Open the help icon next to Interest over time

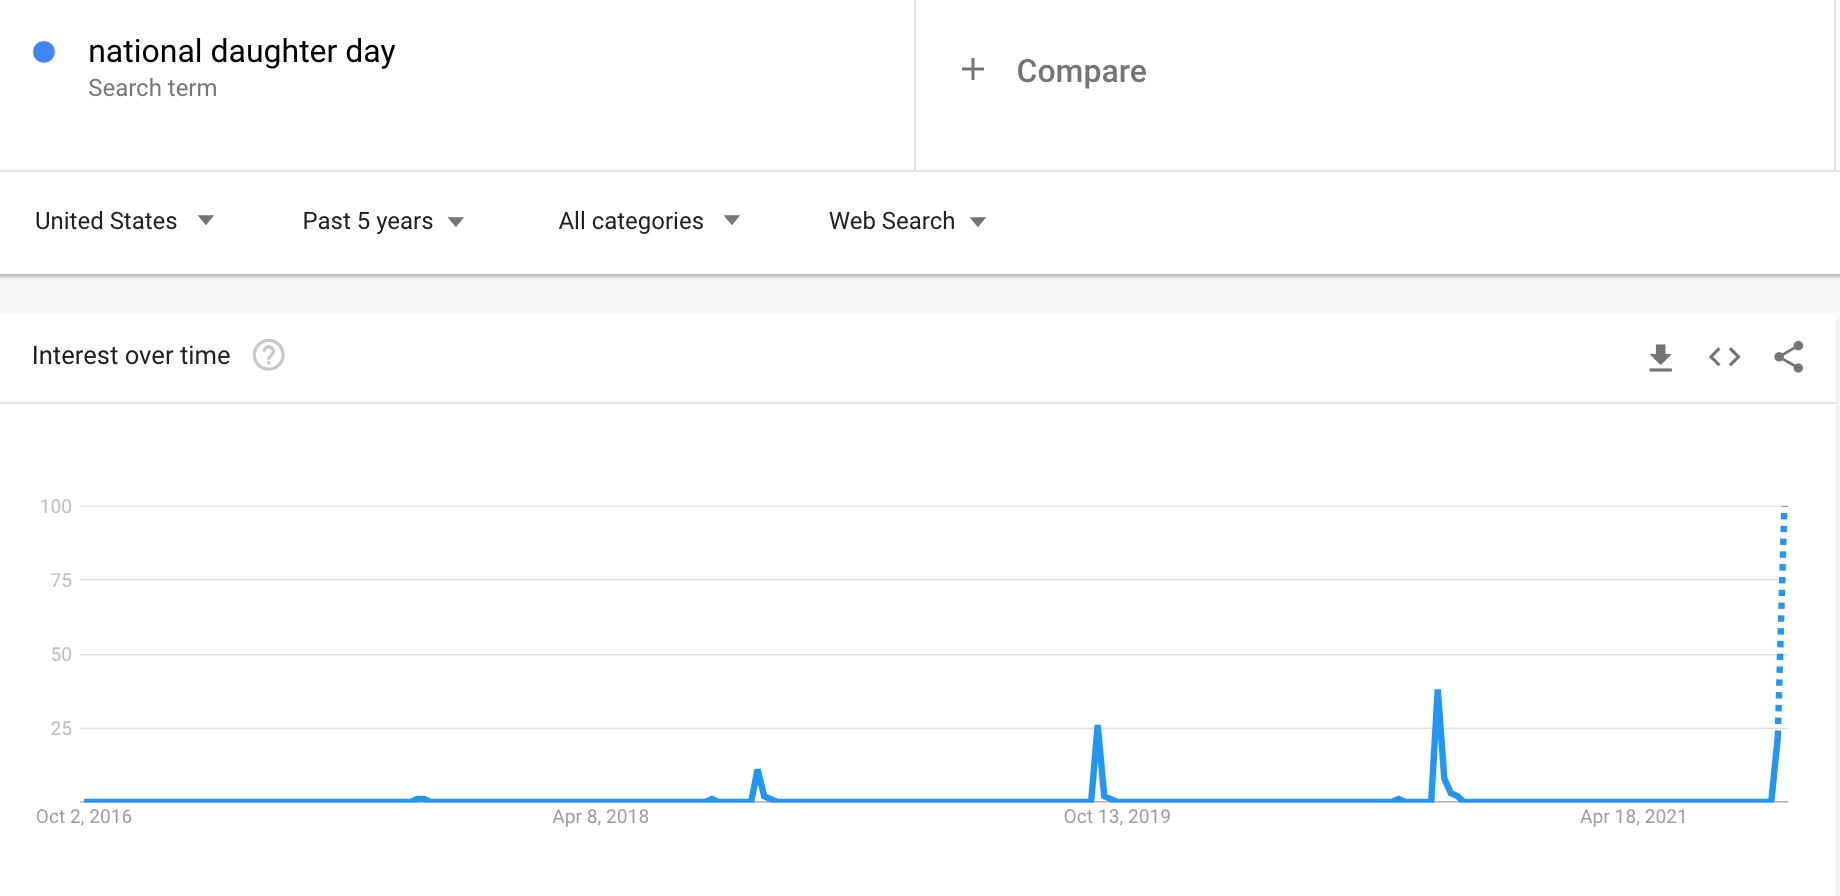tap(268, 355)
